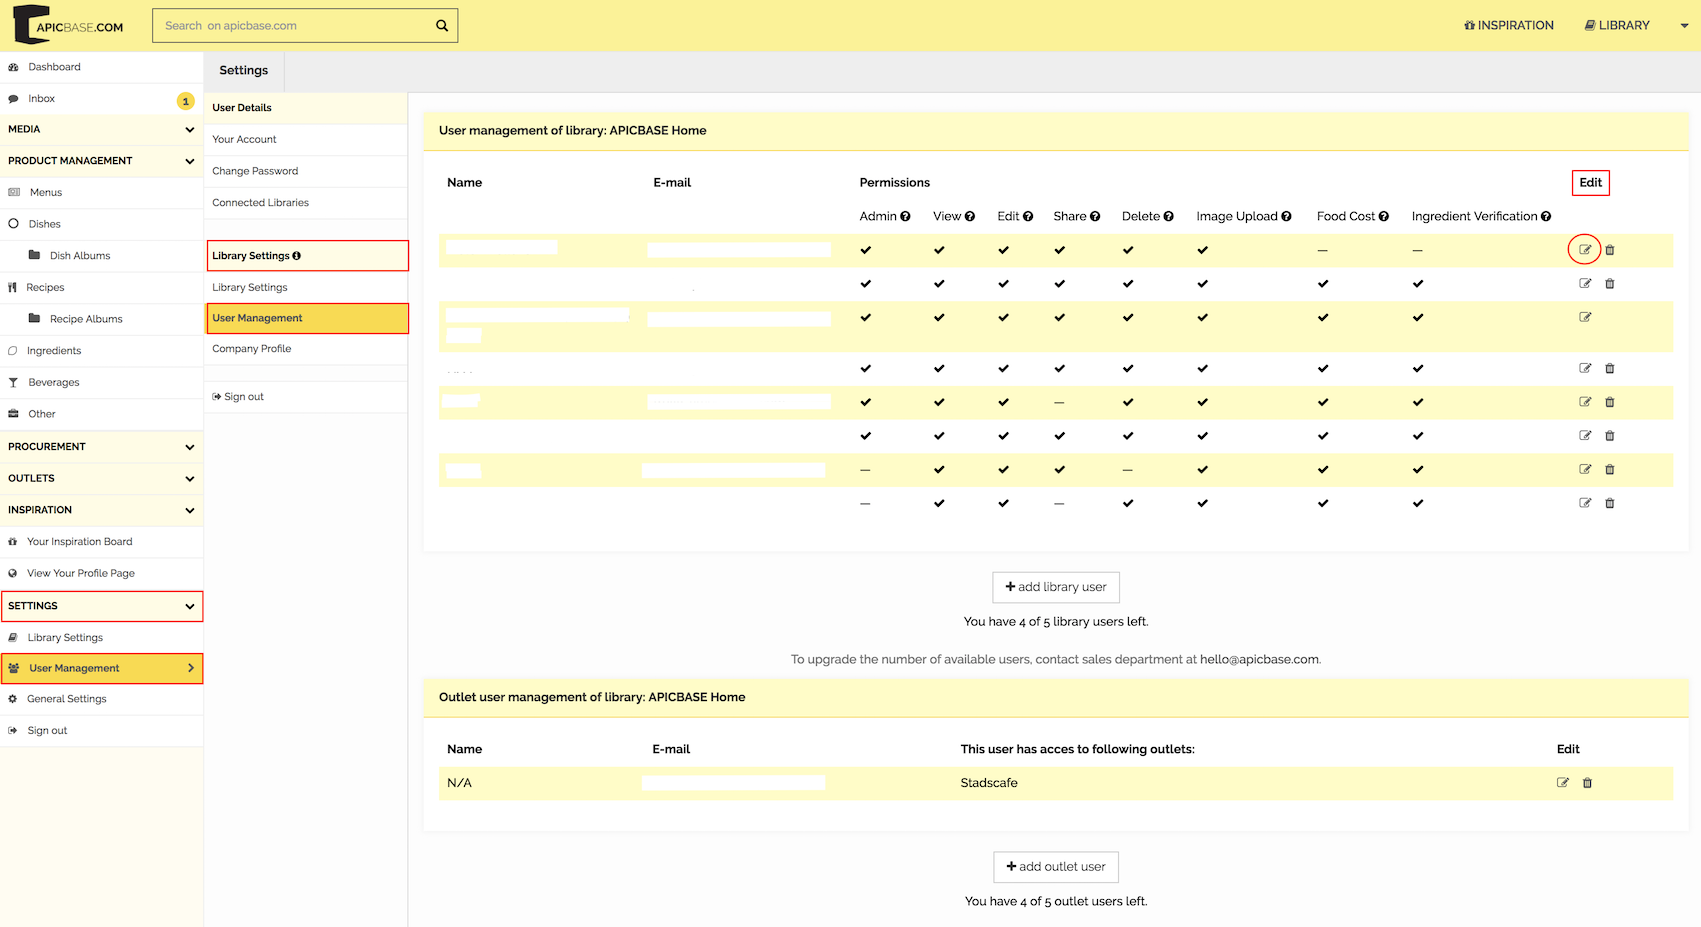1701x927 pixels.
Task: Delete the second library user row
Action: [1610, 284]
